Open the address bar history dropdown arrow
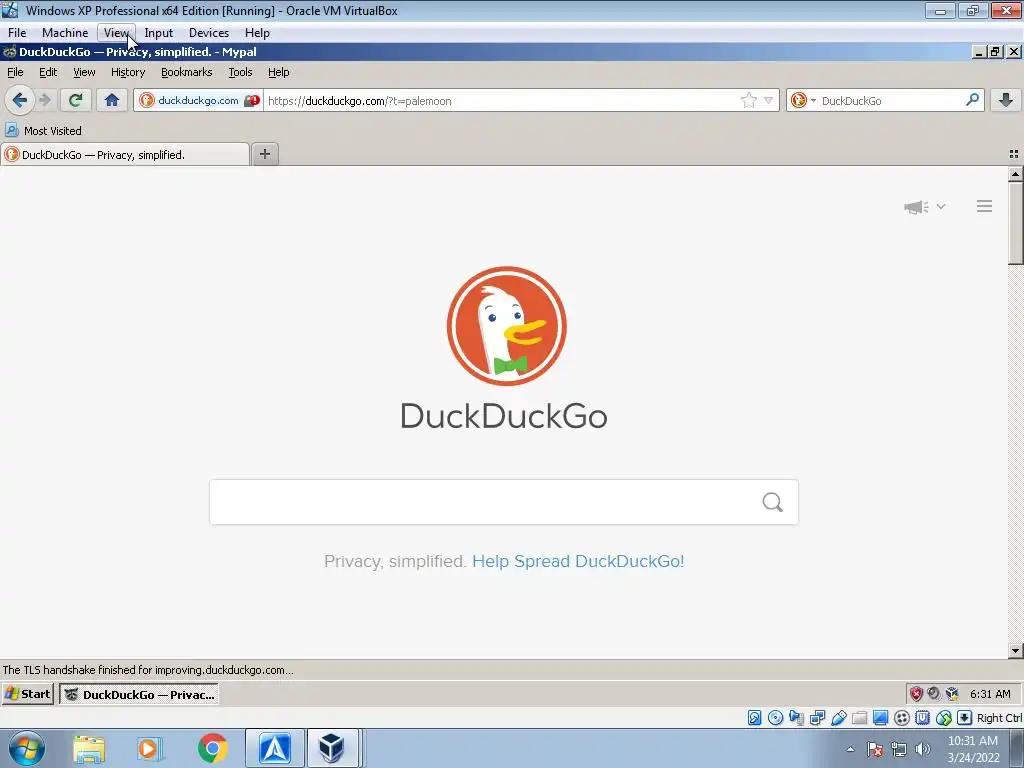 point(769,100)
